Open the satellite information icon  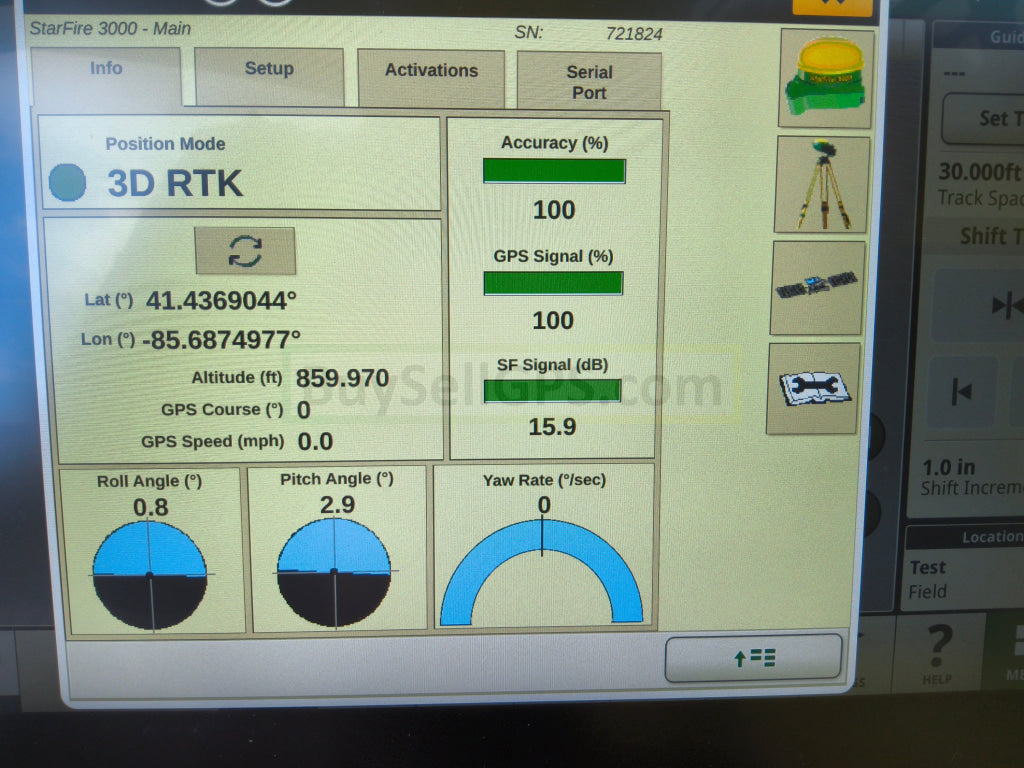point(818,287)
